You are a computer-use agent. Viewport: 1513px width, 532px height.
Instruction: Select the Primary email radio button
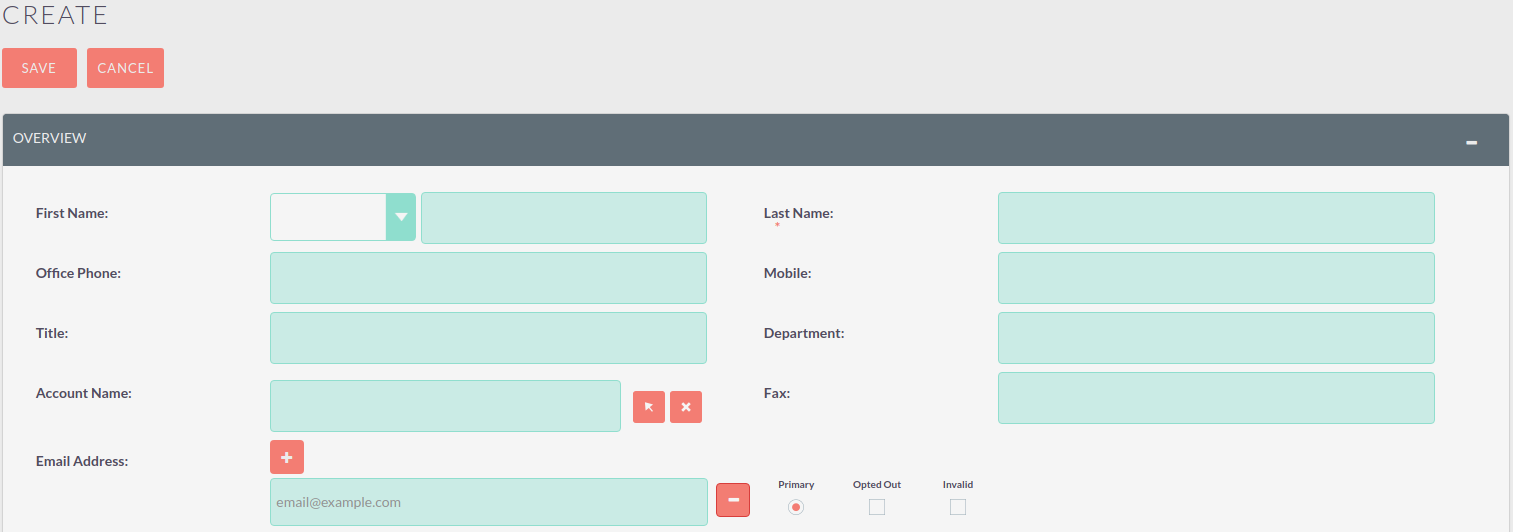point(796,507)
